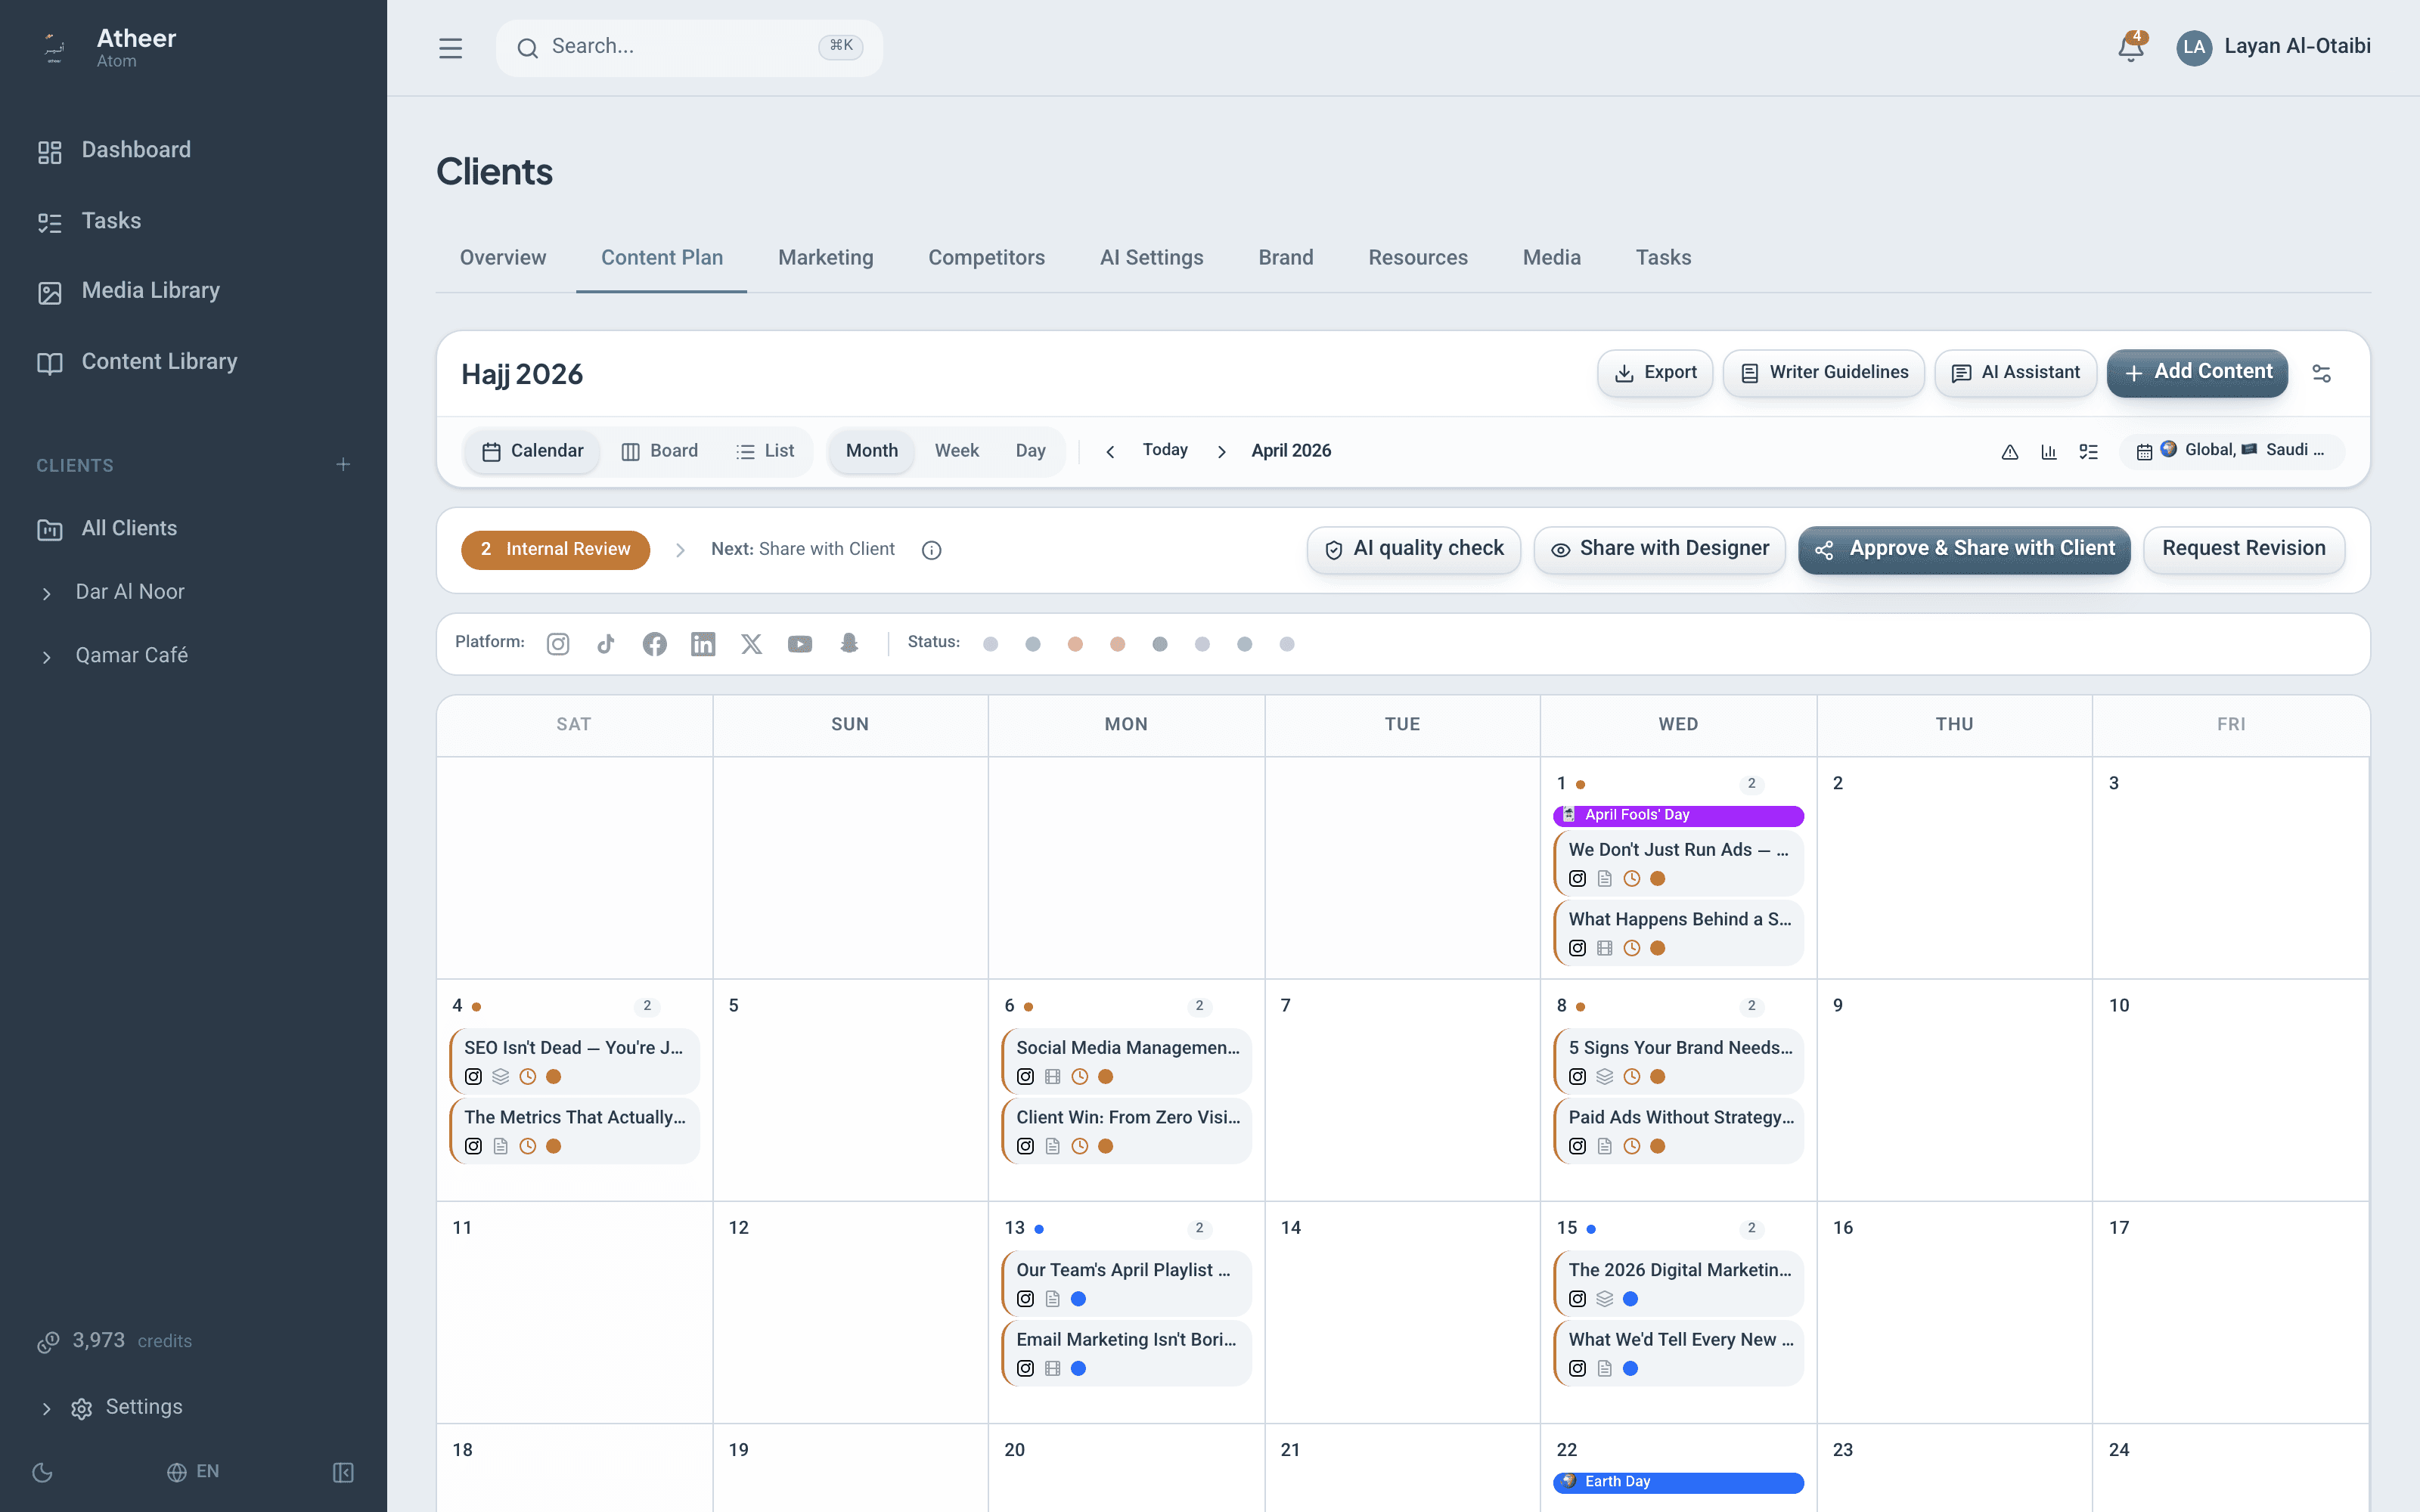Viewport: 2420px width, 1512px height.
Task: Open "SEO Isn't Dead" content card
Action: point(575,1061)
